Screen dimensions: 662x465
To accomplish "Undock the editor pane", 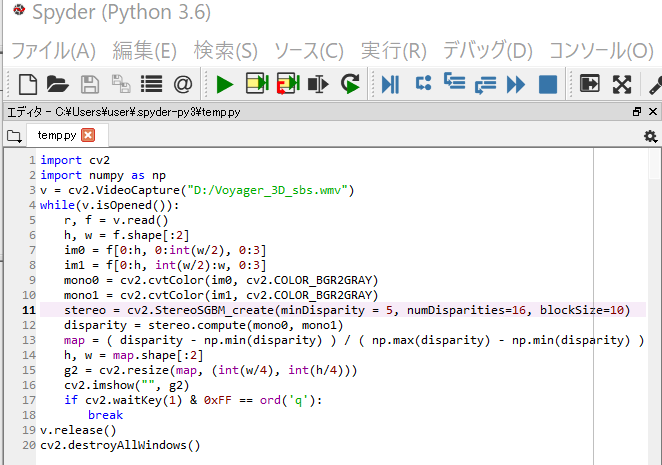I will (637, 111).
